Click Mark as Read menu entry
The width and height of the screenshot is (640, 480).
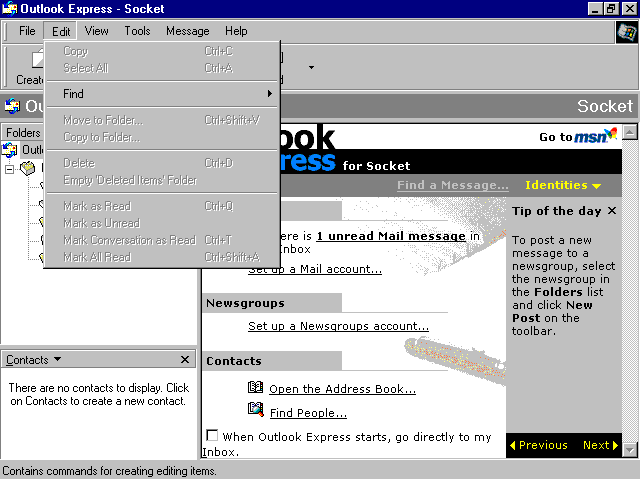point(162,206)
